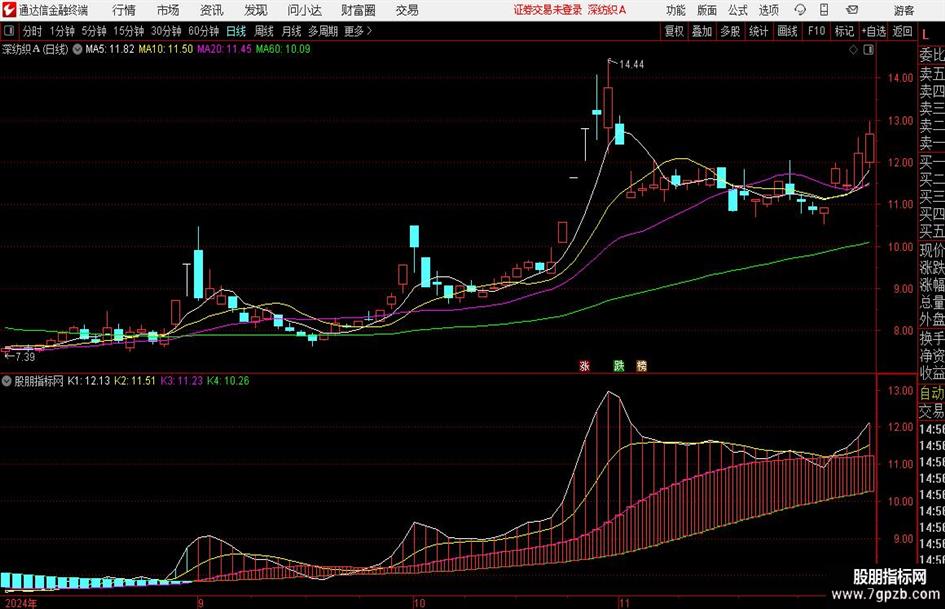Image resolution: width=945 pixels, height=609 pixels.
Task: Switch to 60分钟 period
Action: tap(203, 31)
